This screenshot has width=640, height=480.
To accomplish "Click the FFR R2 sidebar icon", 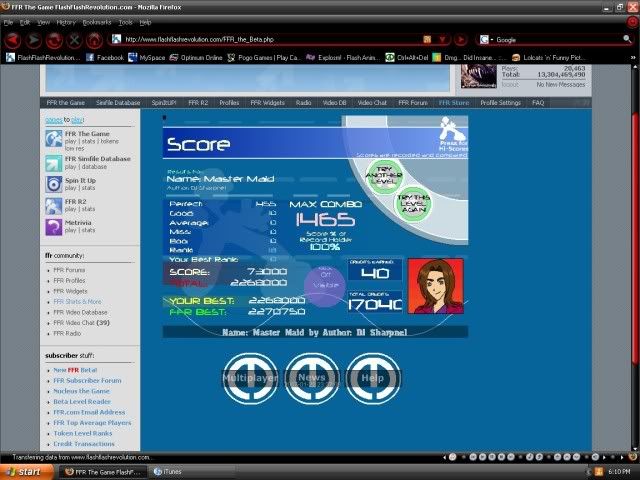I will [53, 206].
